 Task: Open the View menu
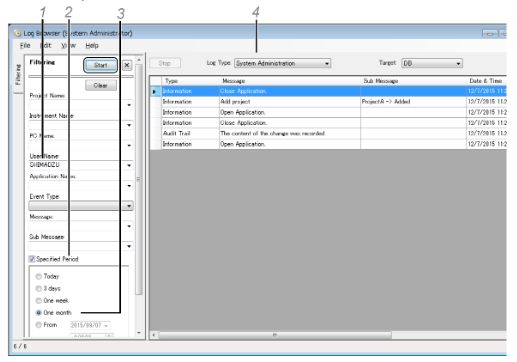(x=68, y=46)
